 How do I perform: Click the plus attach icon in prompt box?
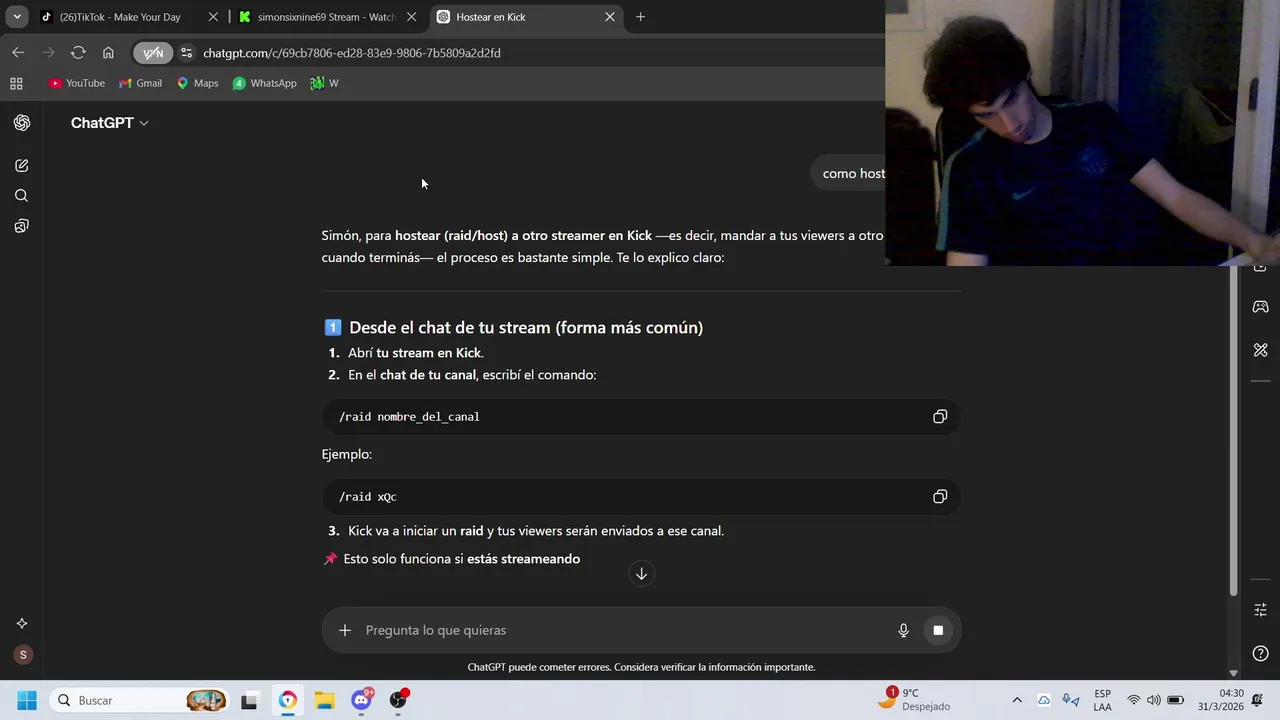tap(345, 630)
